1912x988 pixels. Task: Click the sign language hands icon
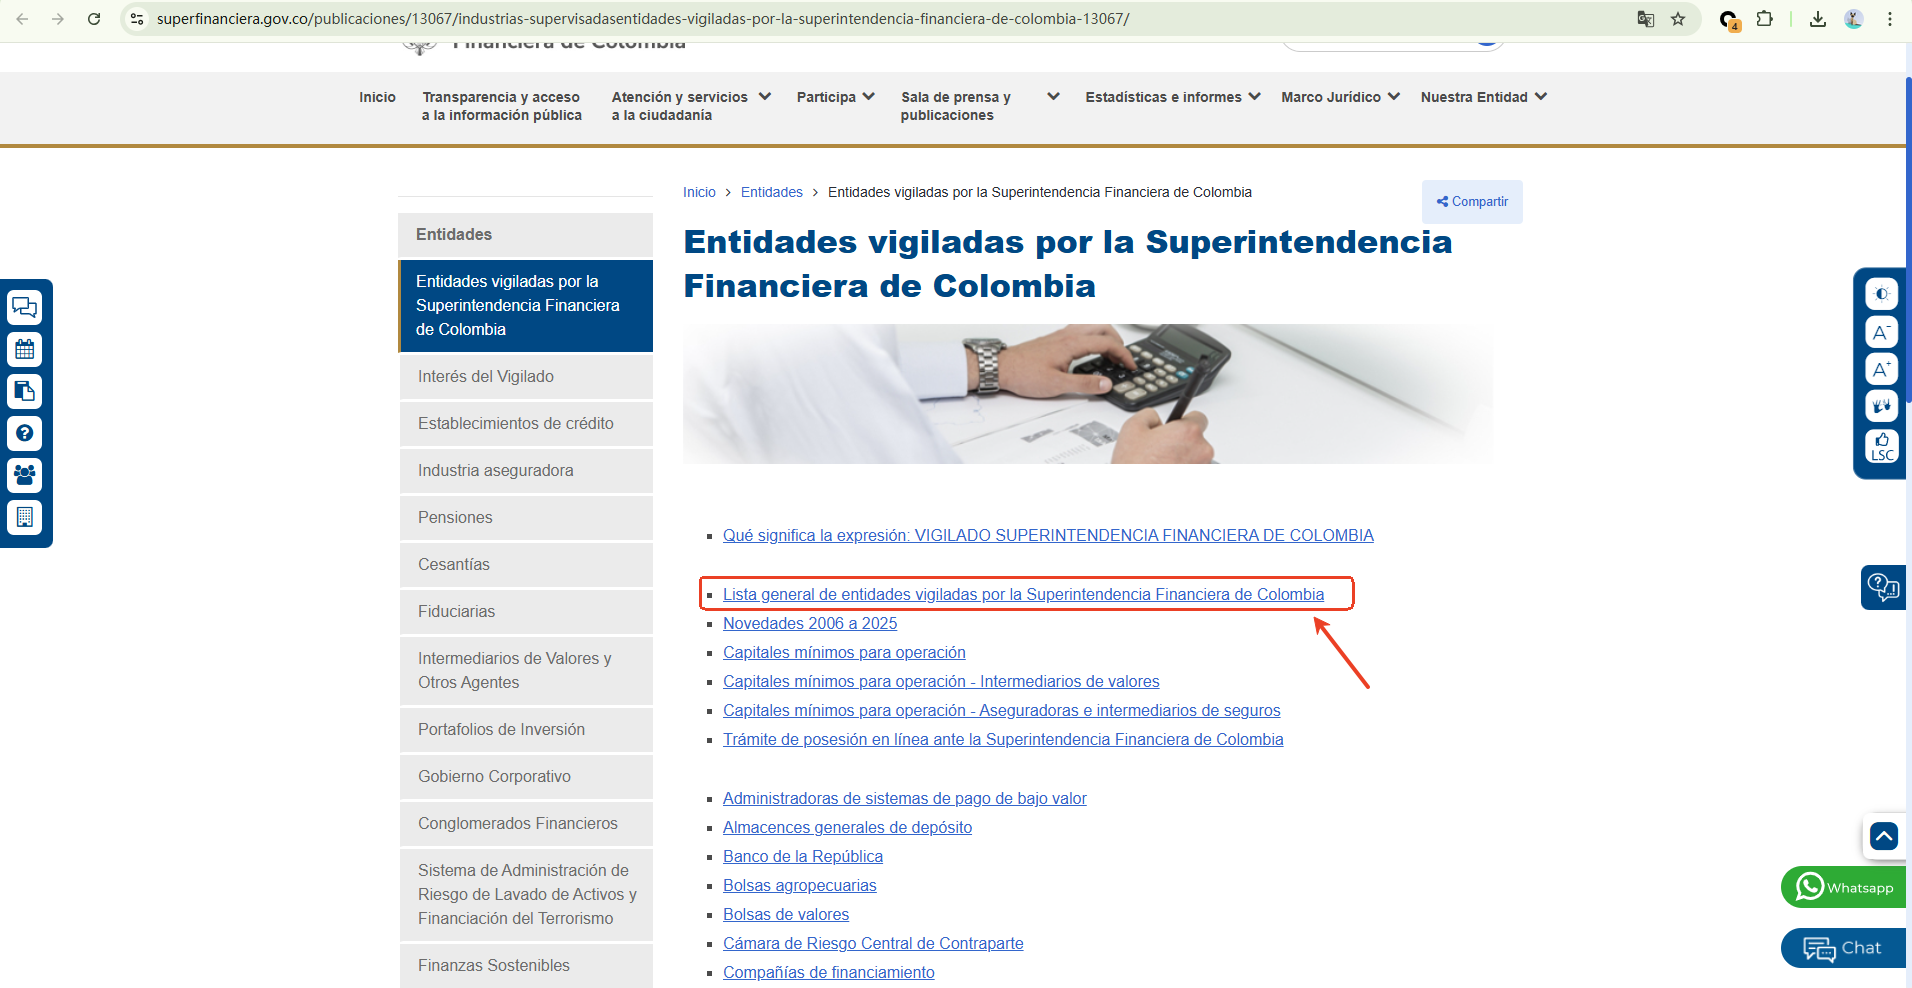pyautogui.click(x=1881, y=407)
